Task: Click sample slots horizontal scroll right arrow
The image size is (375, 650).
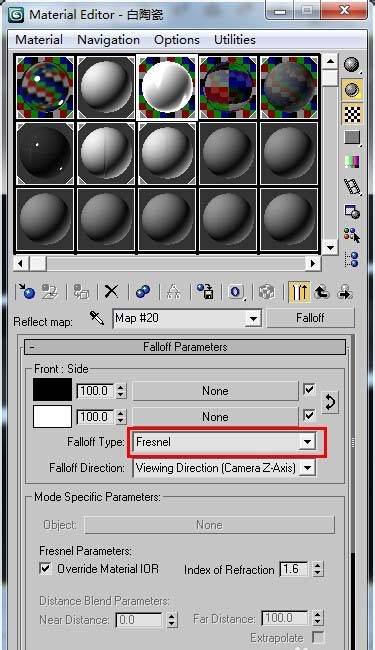Action: click(x=313, y=263)
